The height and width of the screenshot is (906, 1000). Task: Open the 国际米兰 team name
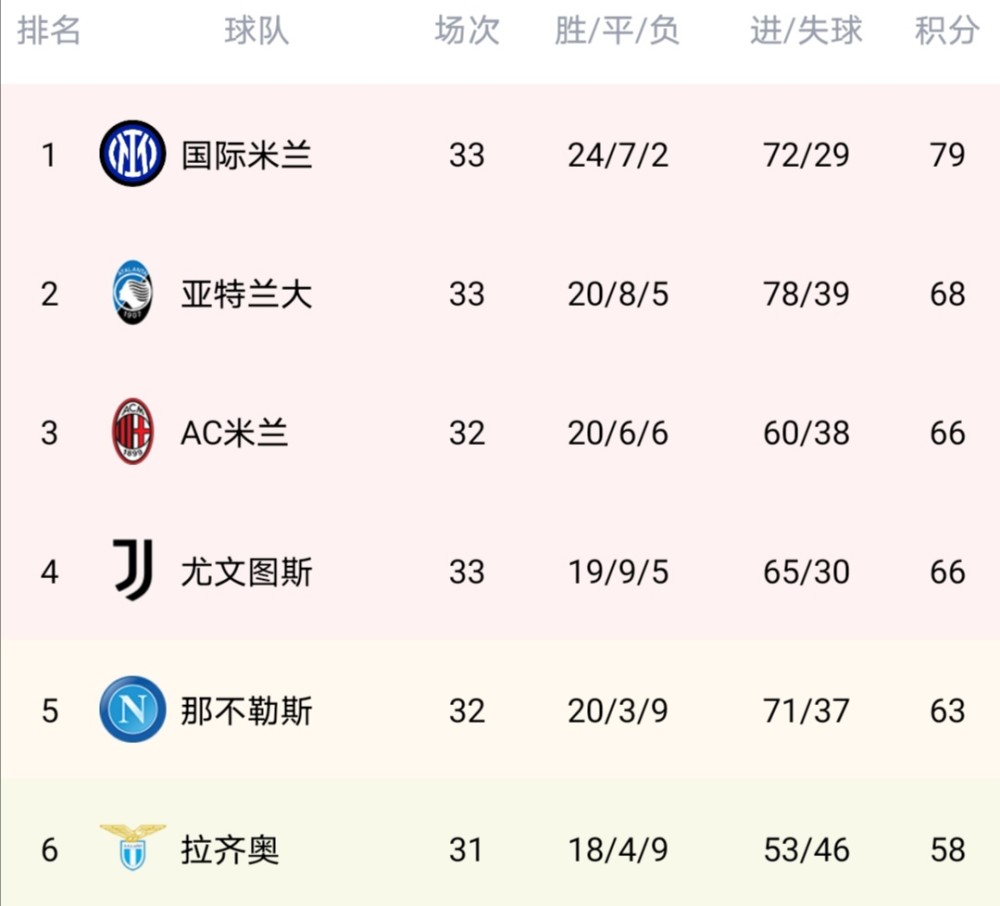[247, 155]
